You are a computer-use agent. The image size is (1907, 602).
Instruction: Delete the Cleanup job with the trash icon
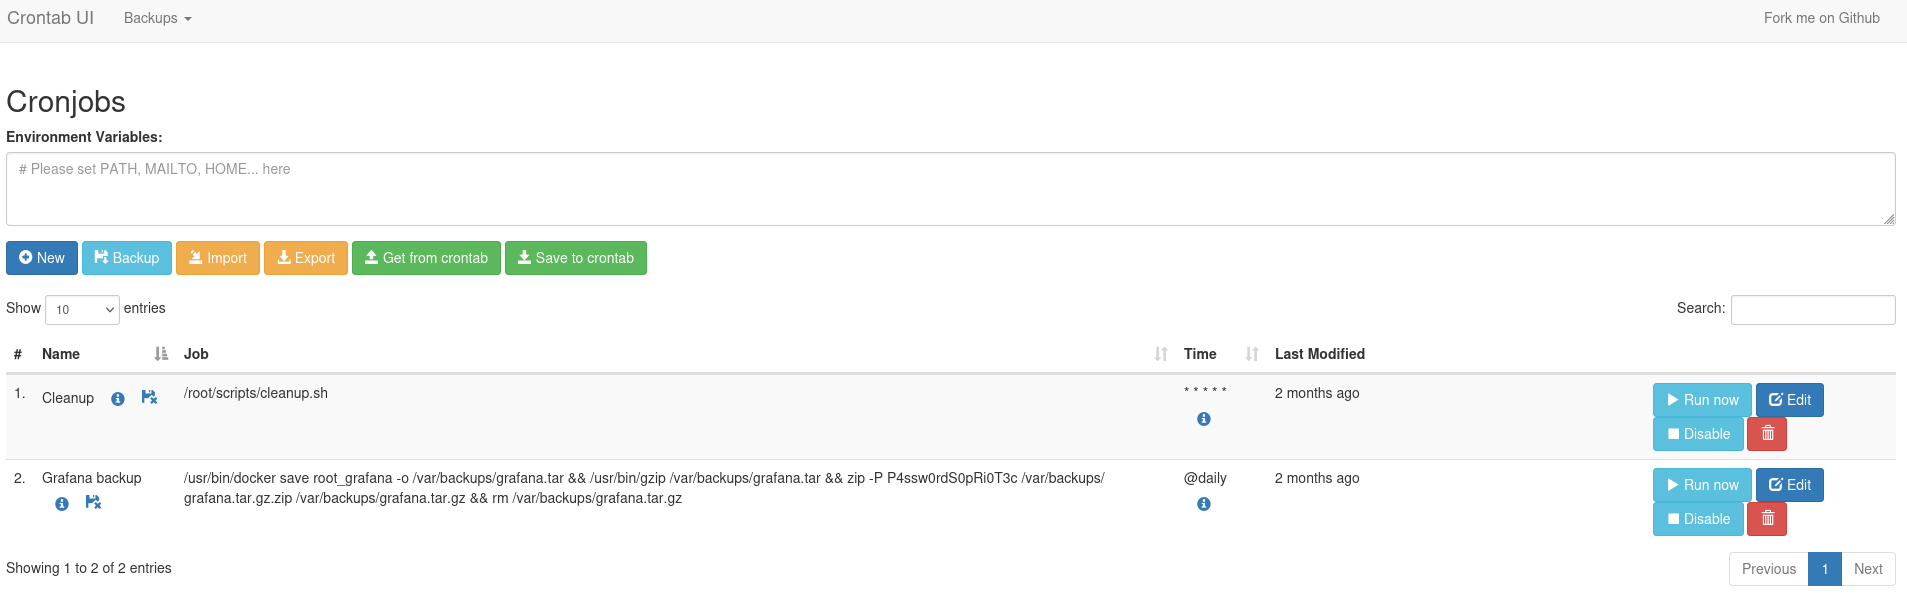point(1767,434)
